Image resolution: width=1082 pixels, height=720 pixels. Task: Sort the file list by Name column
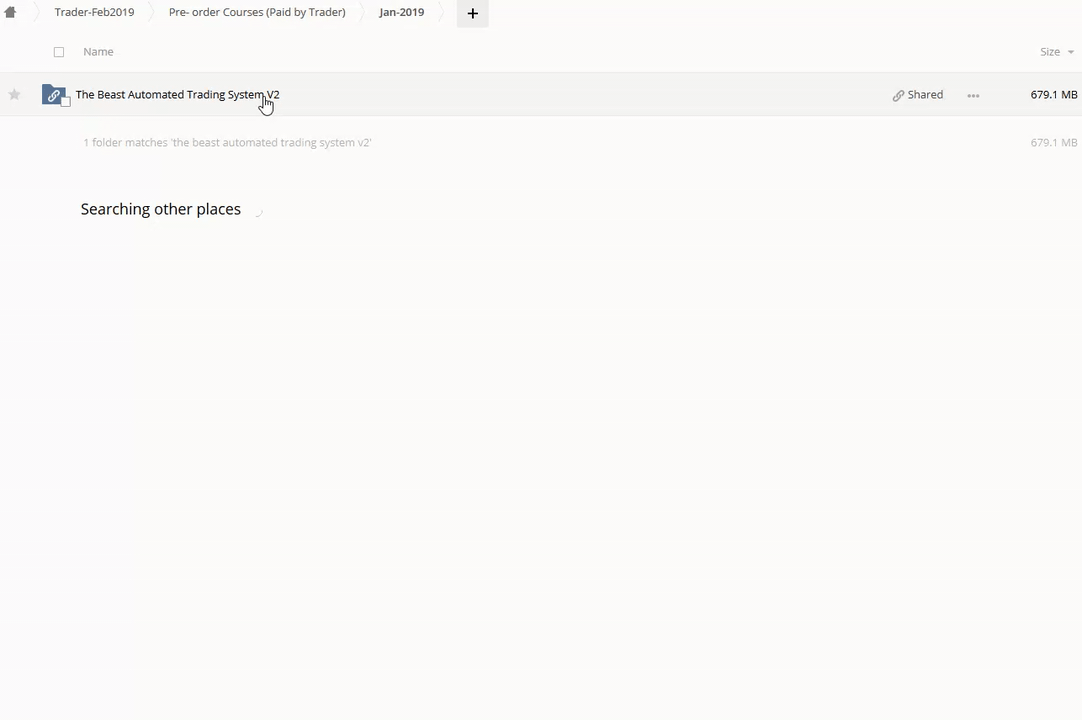pos(98,52)
